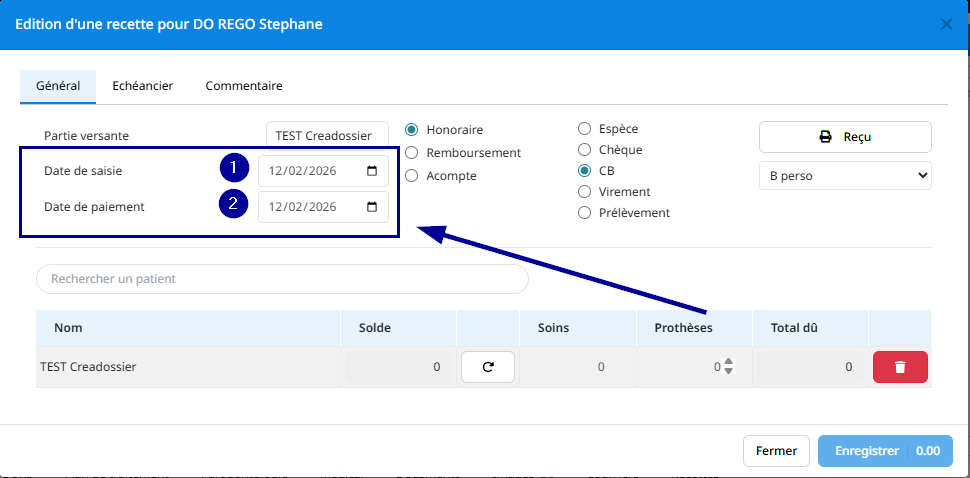The height and width of the screenshot is (478, 970).
Task: Click the red trash delete icon
Action: (x=900, y=367)
